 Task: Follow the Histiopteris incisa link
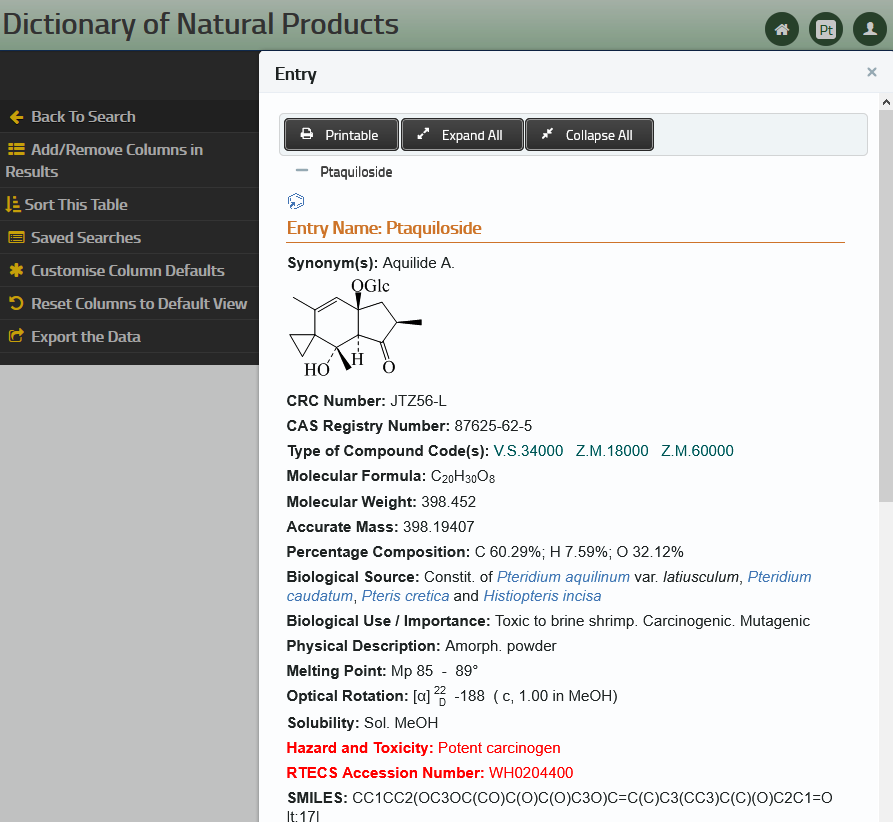click(542, 596)
